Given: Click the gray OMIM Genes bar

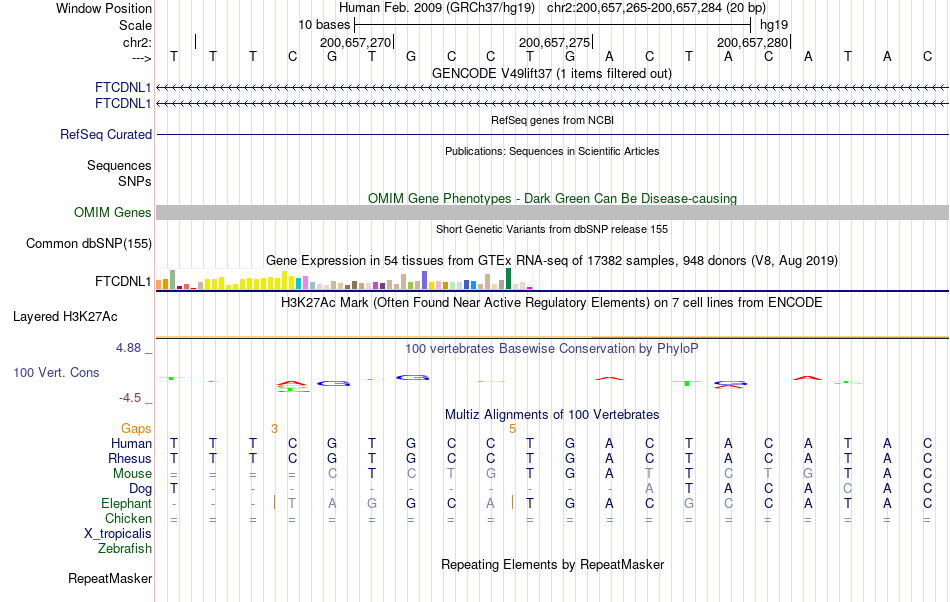Looking at the screenshot, I should point(553,213).
